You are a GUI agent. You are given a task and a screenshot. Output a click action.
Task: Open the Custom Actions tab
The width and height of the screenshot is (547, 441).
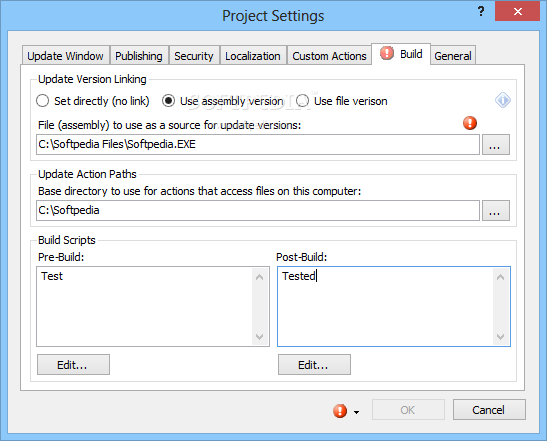329,56
